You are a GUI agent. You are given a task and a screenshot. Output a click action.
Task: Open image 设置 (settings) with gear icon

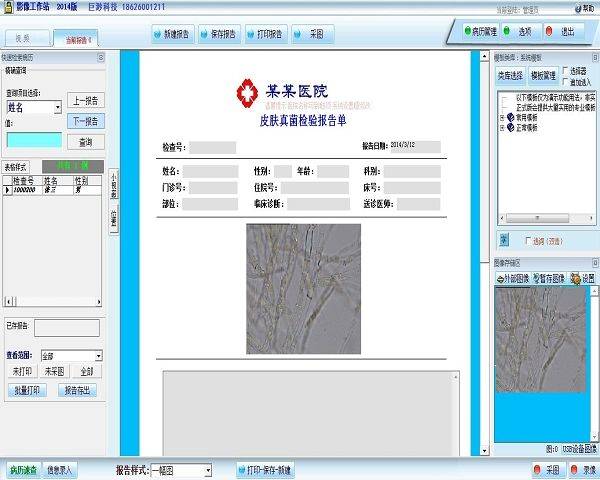(578, 279)
